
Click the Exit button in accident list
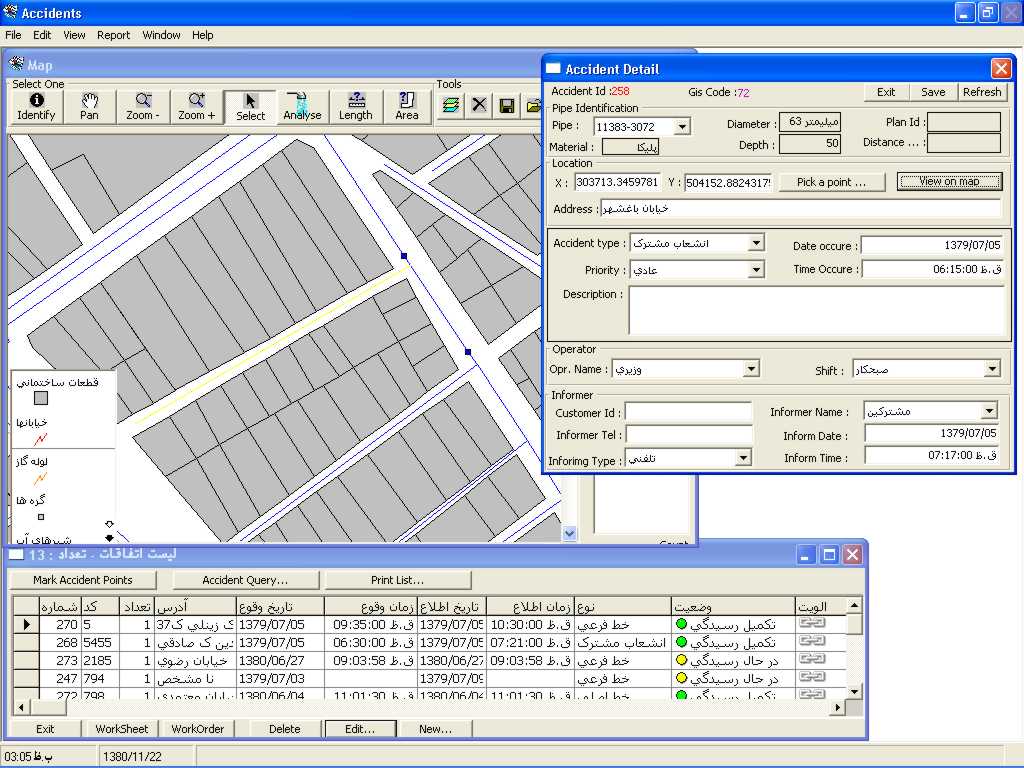point(45,729)
